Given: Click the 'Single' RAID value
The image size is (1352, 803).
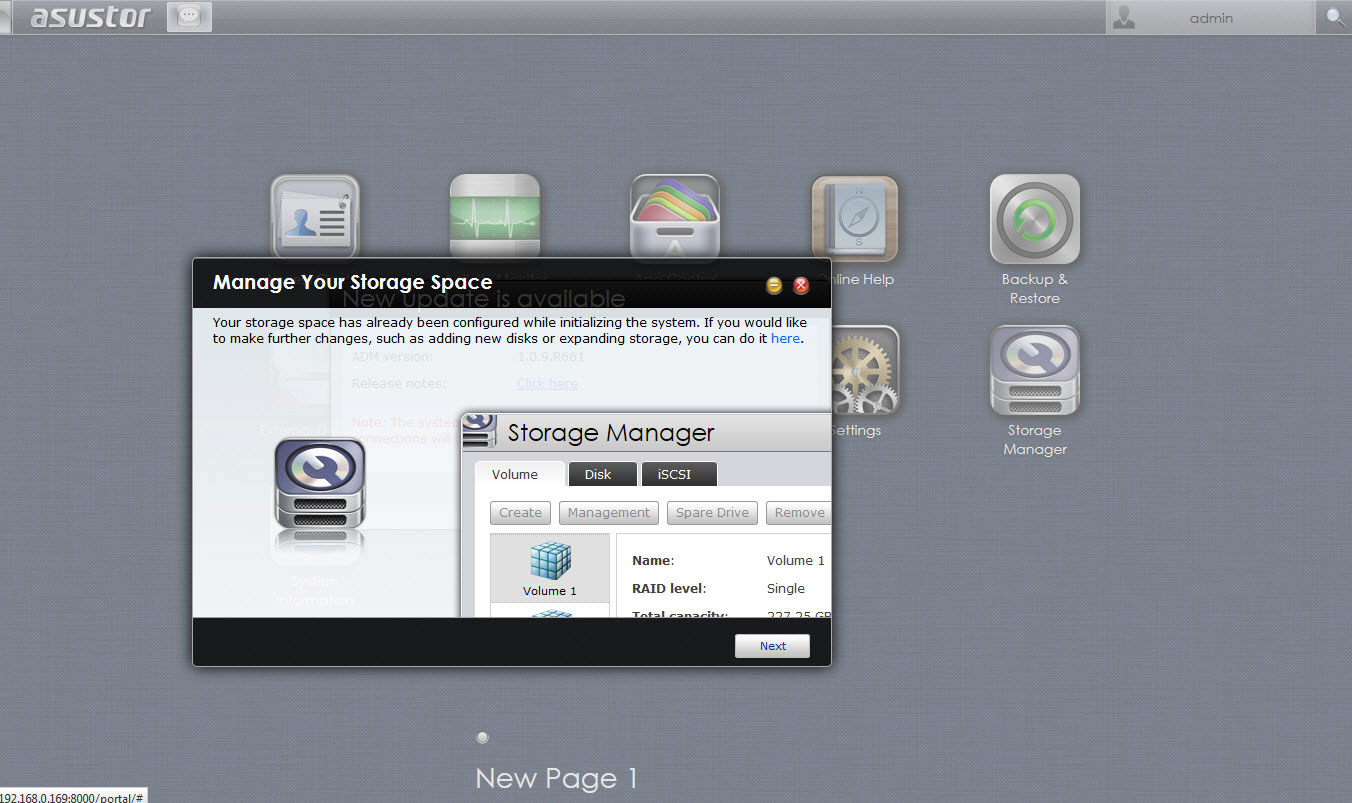Looking at the screenshot, I should pyautogui.click(x=786, y=588).
